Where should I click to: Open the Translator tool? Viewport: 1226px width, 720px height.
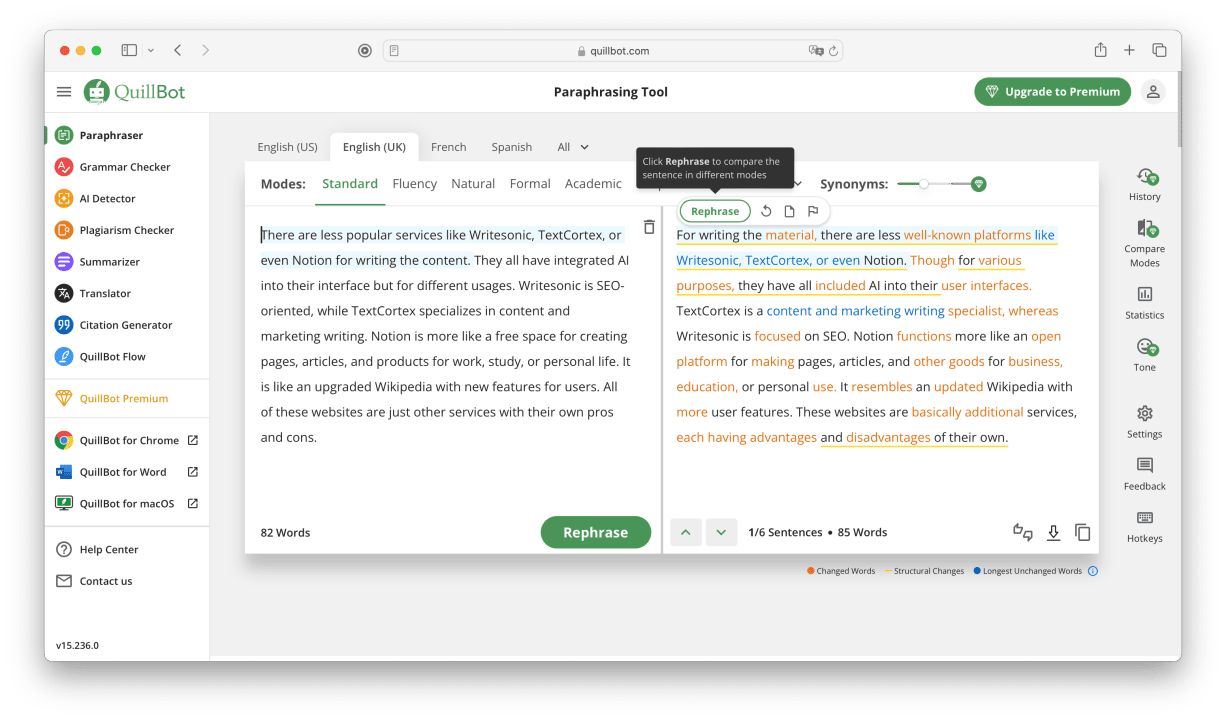pos(105,294)
